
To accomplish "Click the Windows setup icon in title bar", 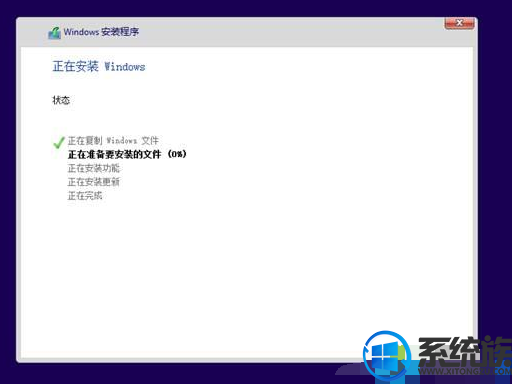I will [54, 33].
